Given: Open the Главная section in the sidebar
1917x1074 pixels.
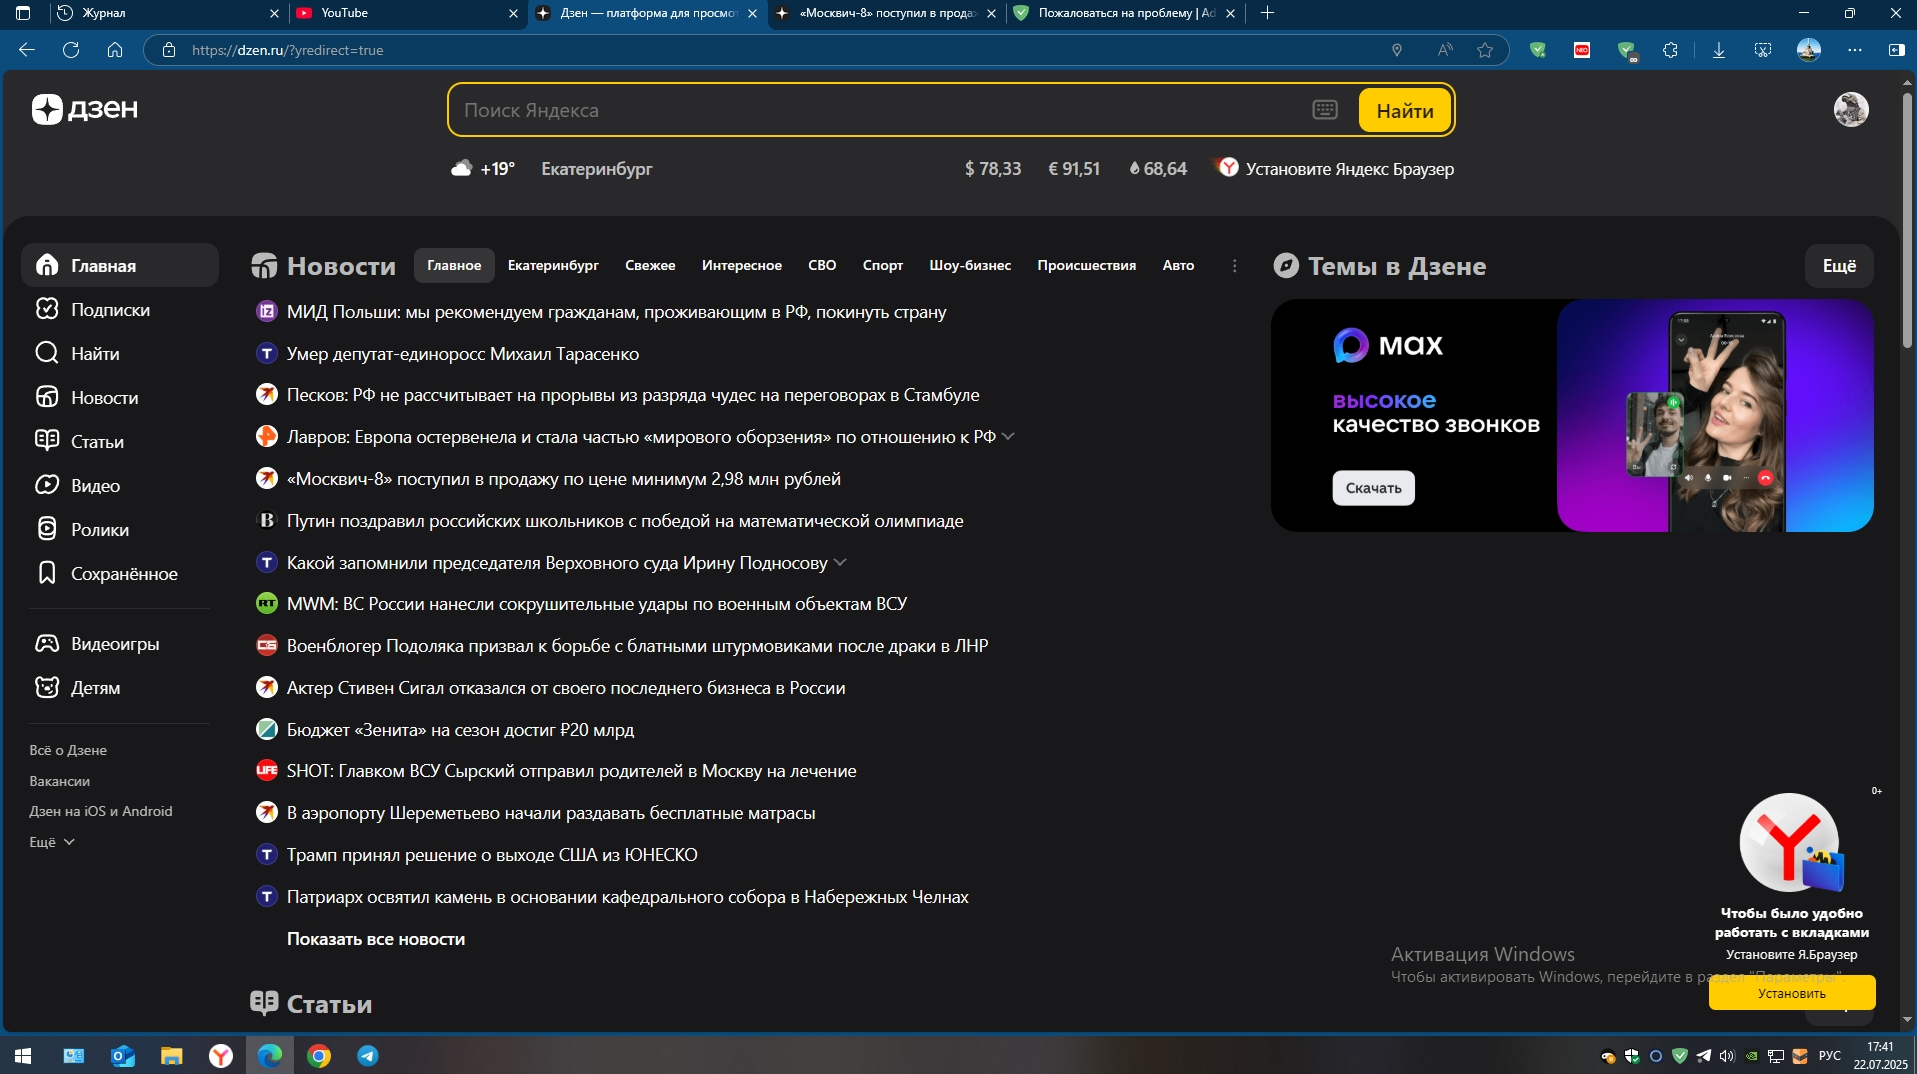Looking at the screenshot, I should pos(104,265).
